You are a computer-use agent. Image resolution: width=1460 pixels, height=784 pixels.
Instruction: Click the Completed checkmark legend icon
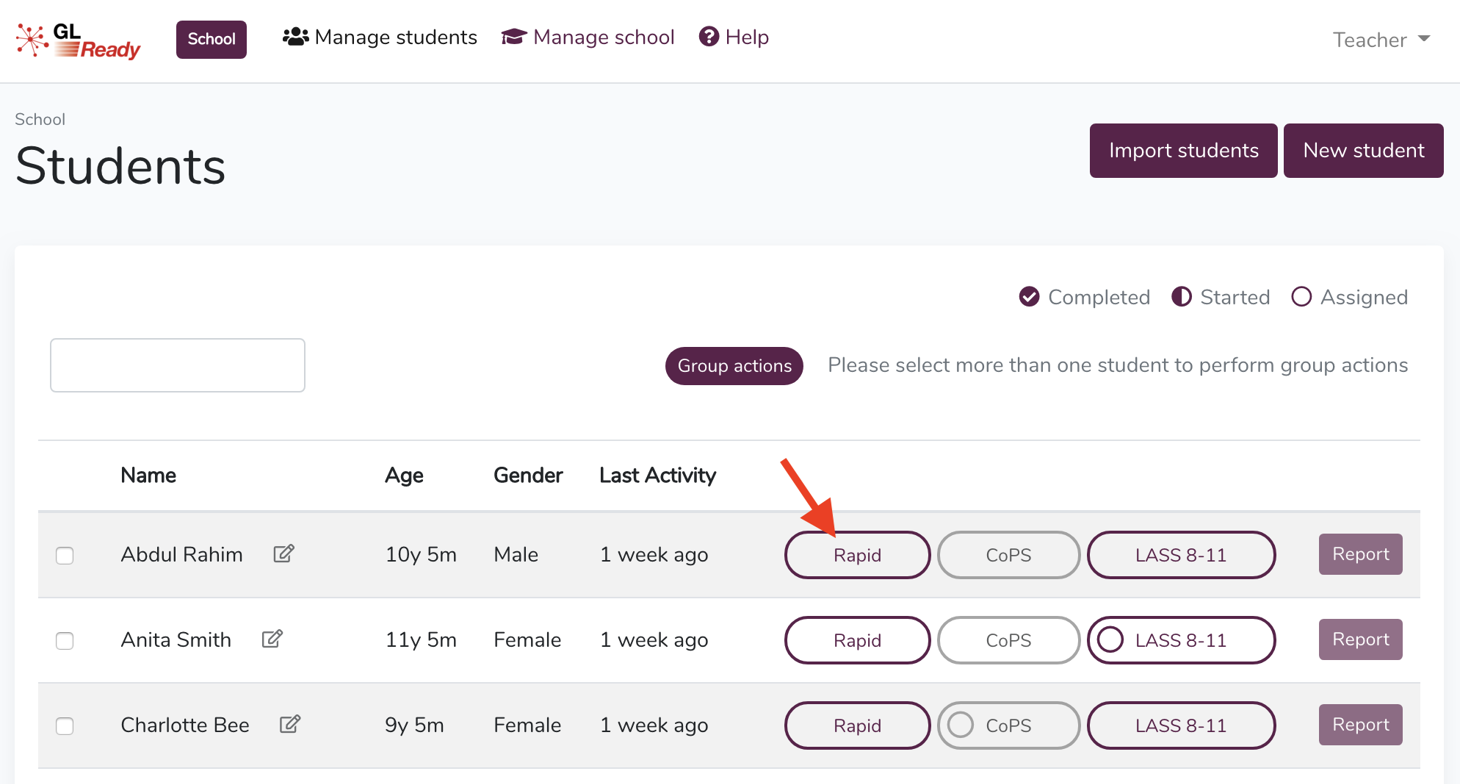point(1029,297)
